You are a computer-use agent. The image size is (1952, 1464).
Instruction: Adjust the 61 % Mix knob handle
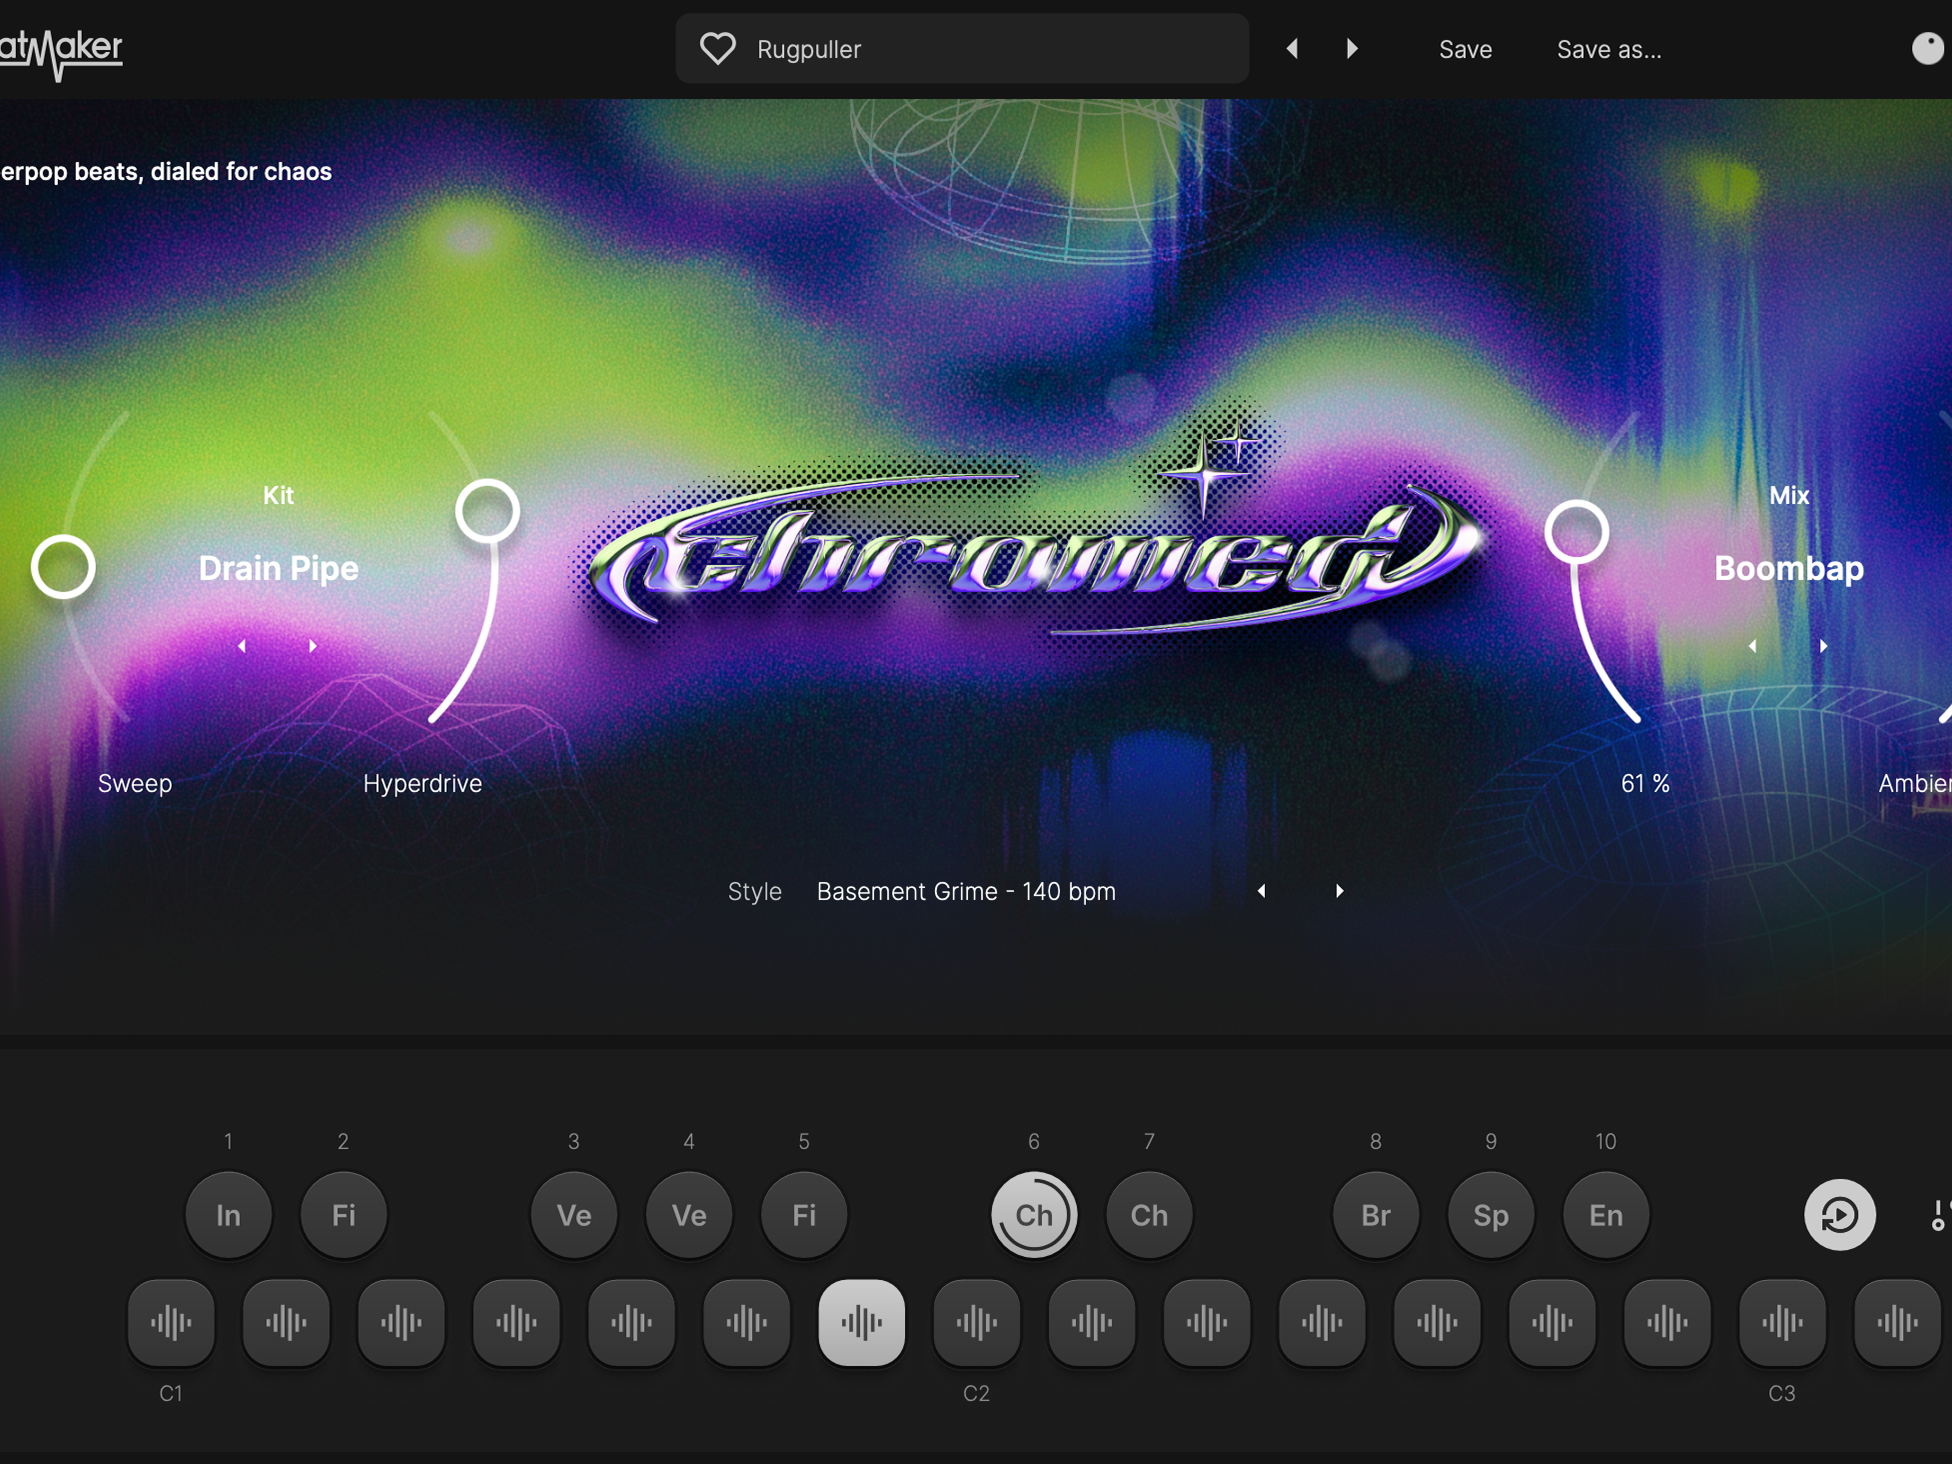point(1576,531)
